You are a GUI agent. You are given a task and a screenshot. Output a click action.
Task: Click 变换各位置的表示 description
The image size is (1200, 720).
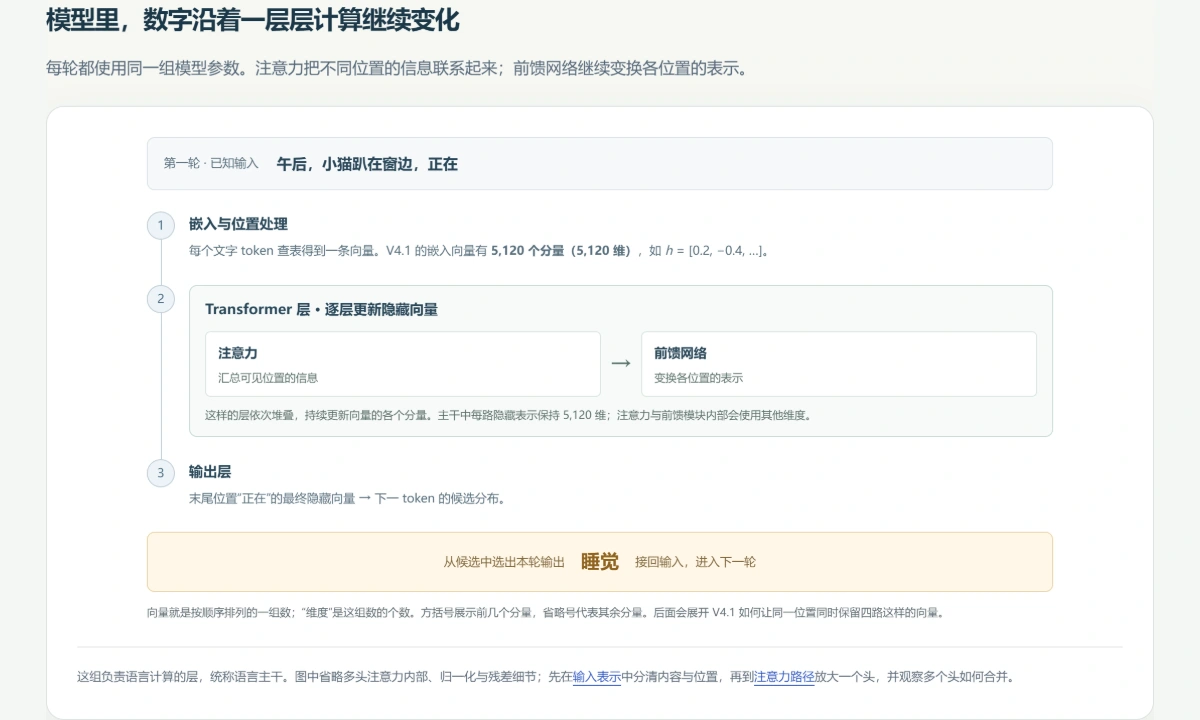click(699, 378)
